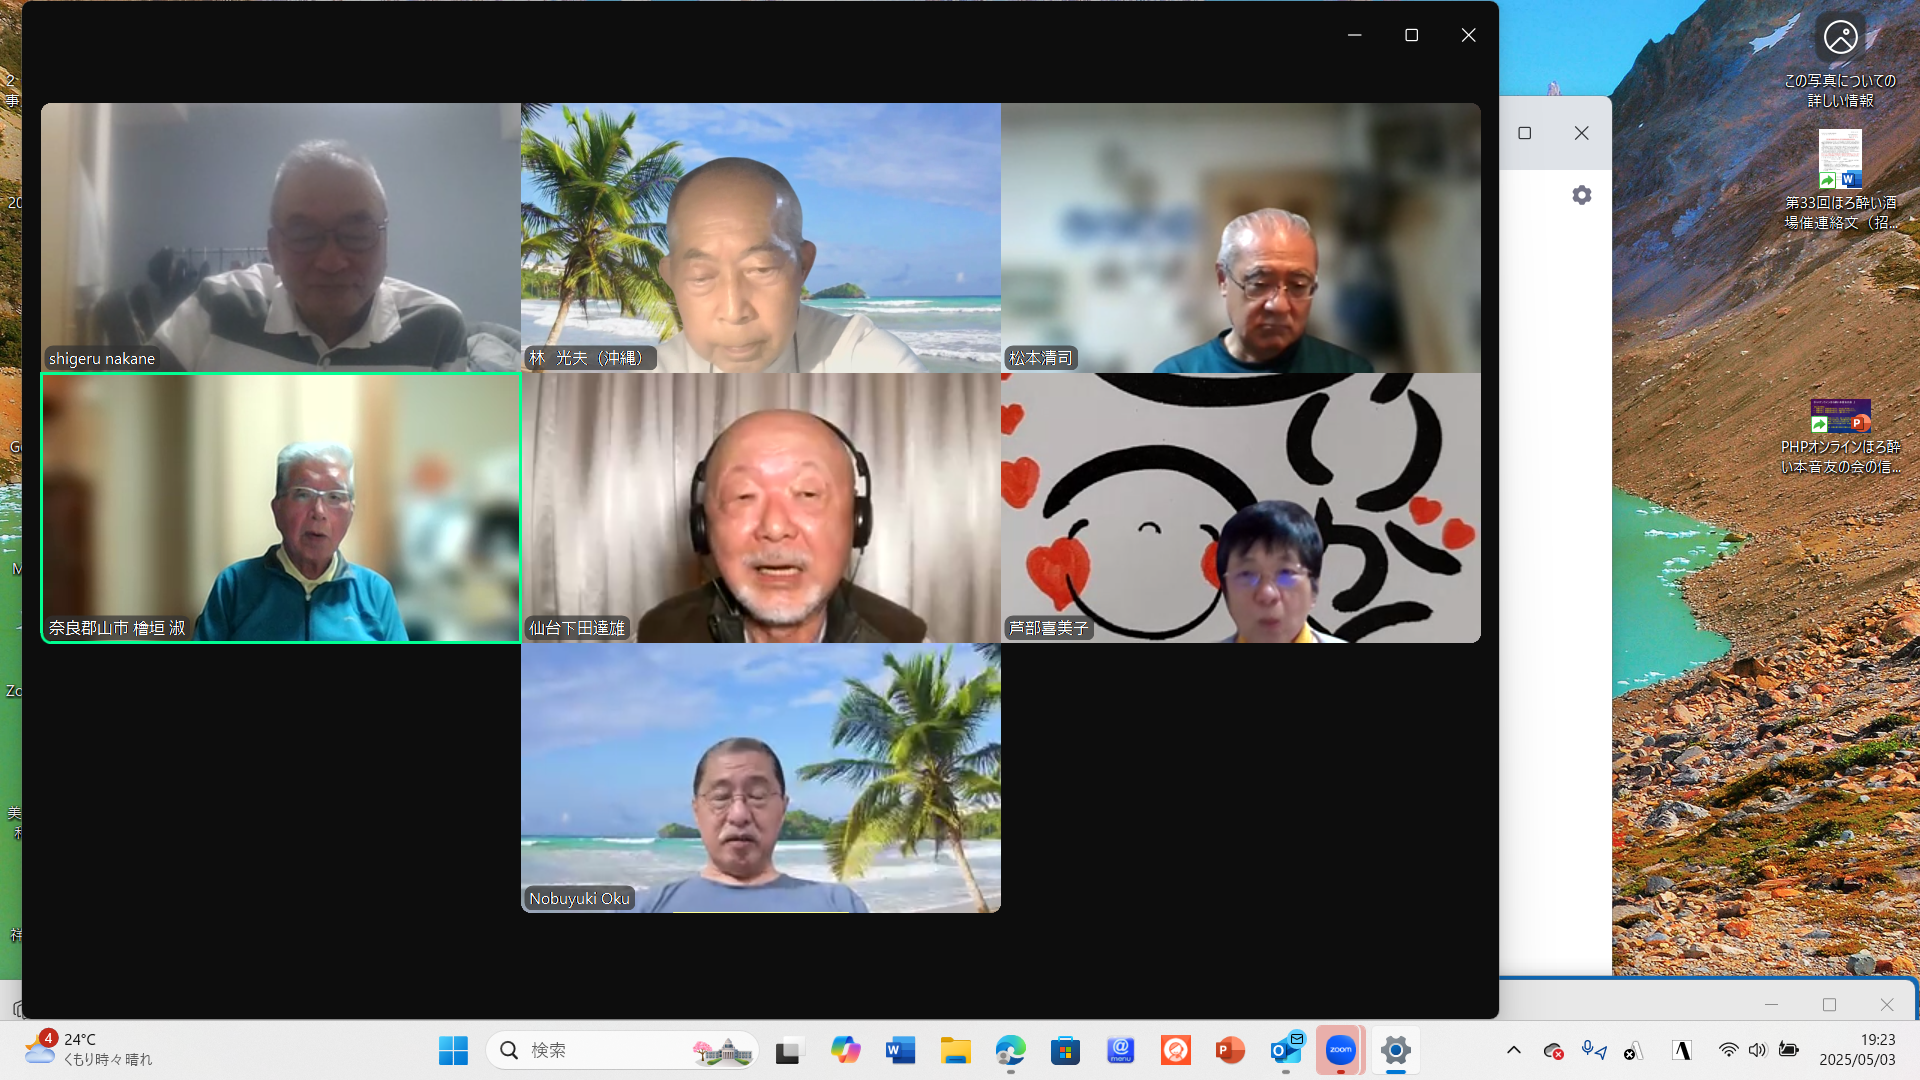Open Microsoft Store taskbar icon
This screenshot has width=1920, height=1080.
click(1065, 1050)
